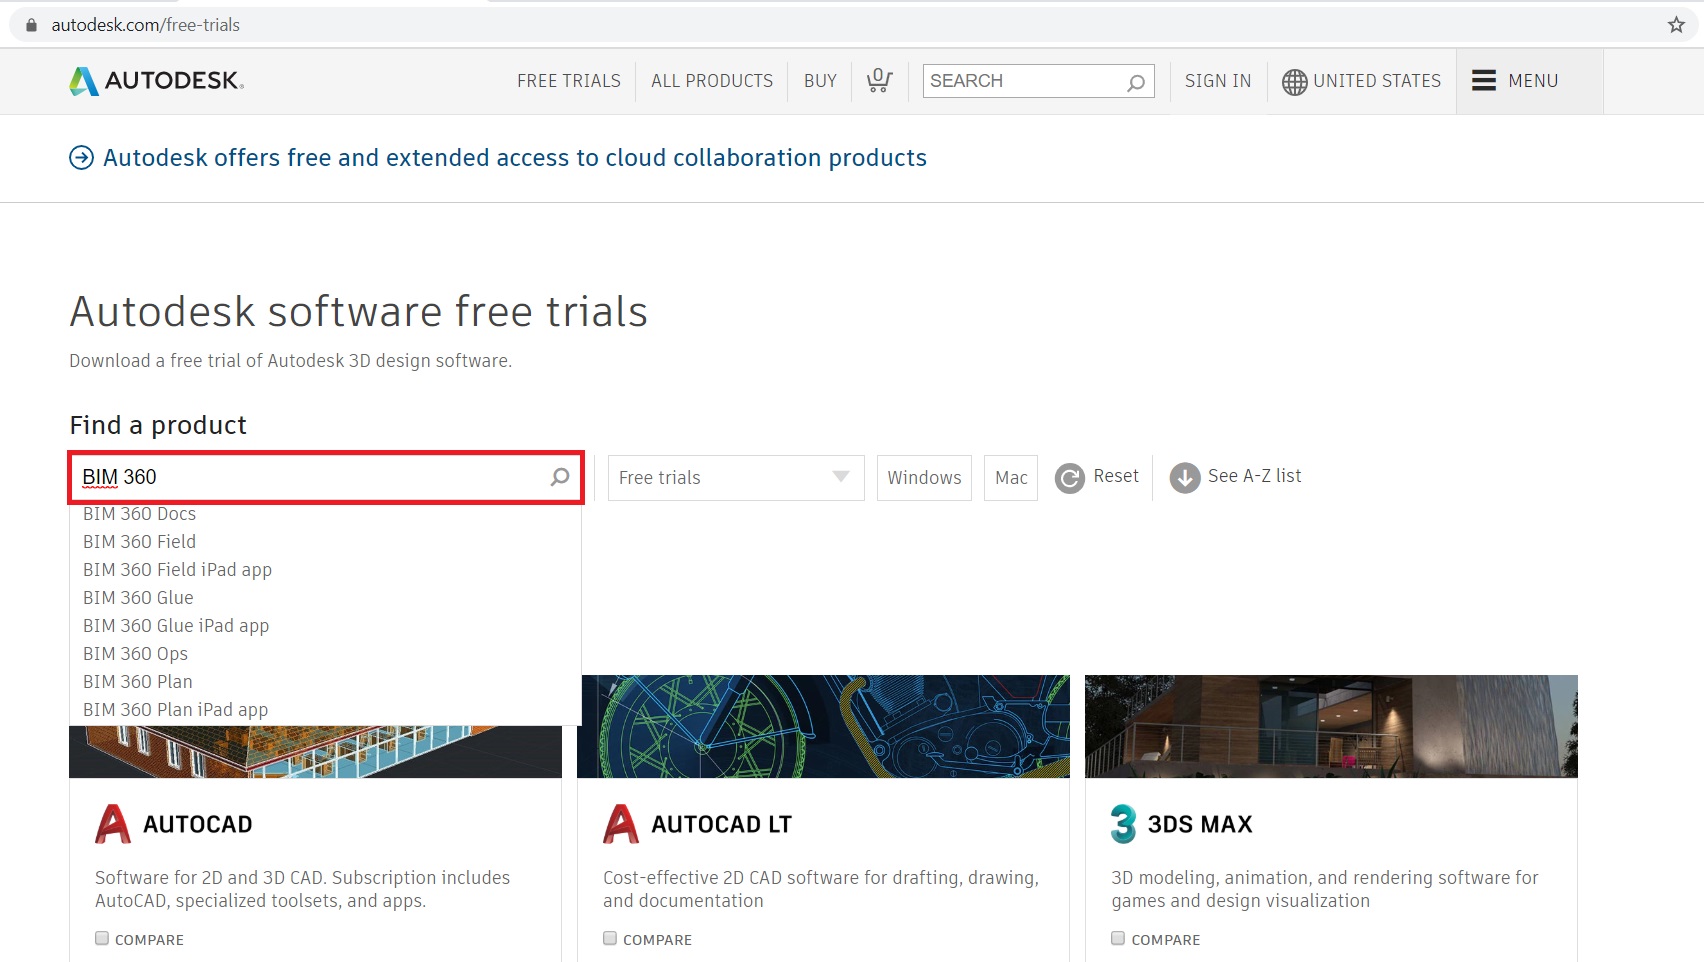Filter products by Windows button
Screen dimensions: 1704x962
pos(924,478)
